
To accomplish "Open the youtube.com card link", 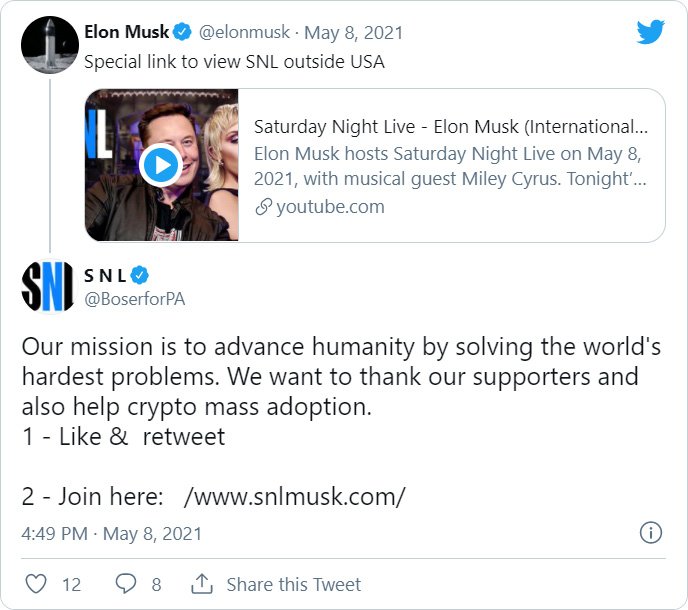I will click(x=330, y=207).
